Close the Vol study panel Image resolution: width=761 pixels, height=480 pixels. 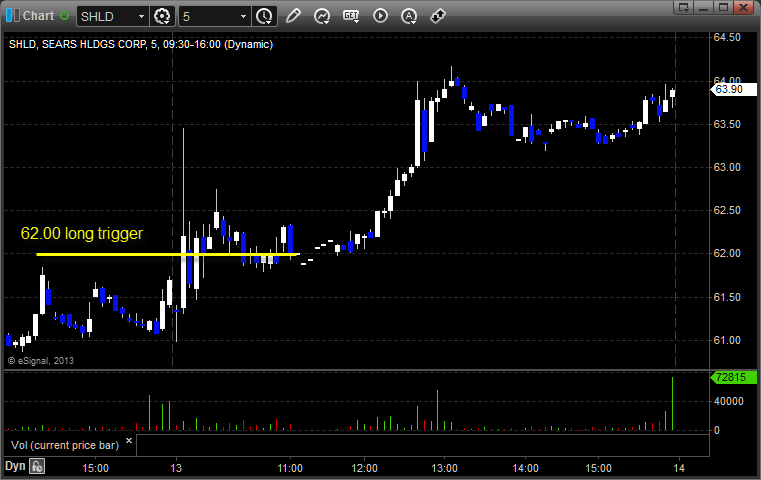[129, 441]
